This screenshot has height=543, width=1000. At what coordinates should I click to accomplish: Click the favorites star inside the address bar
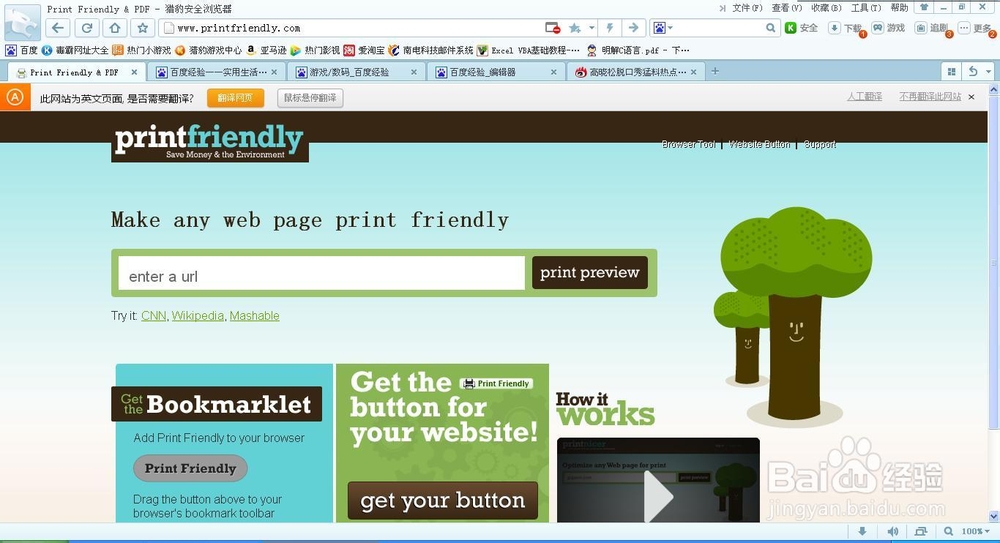(575, 28)
